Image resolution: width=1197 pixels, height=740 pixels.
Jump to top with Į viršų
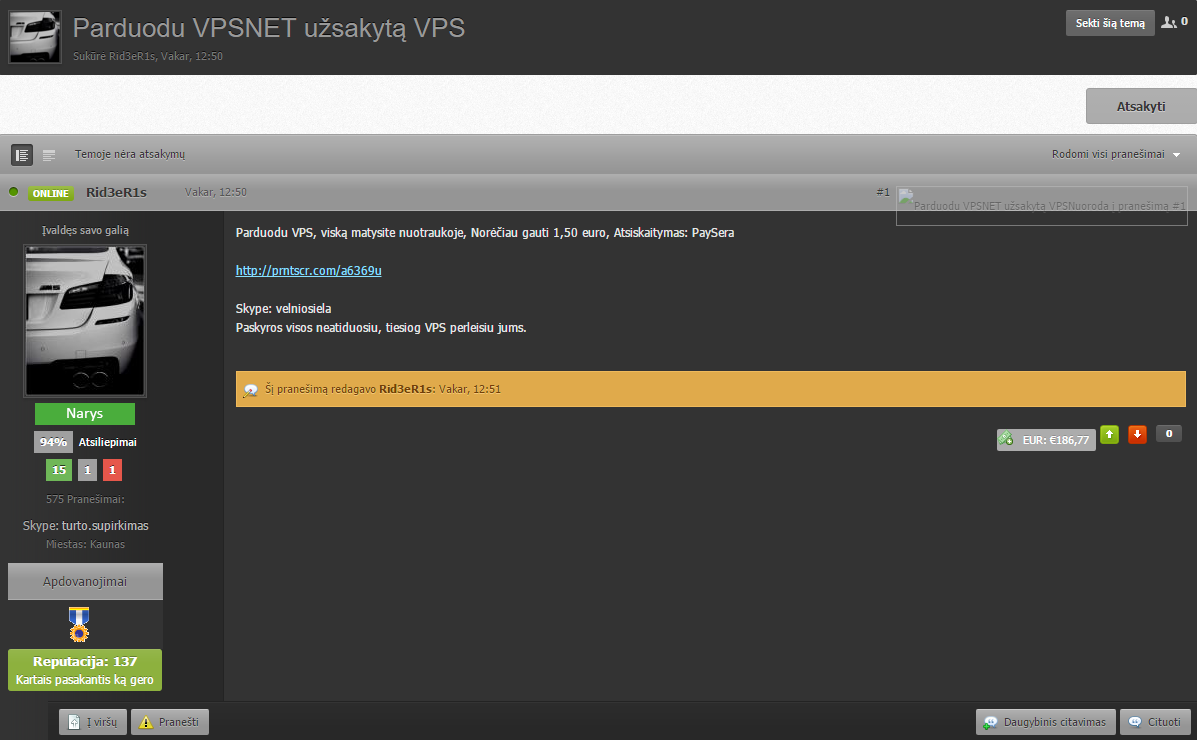[93, 722]
